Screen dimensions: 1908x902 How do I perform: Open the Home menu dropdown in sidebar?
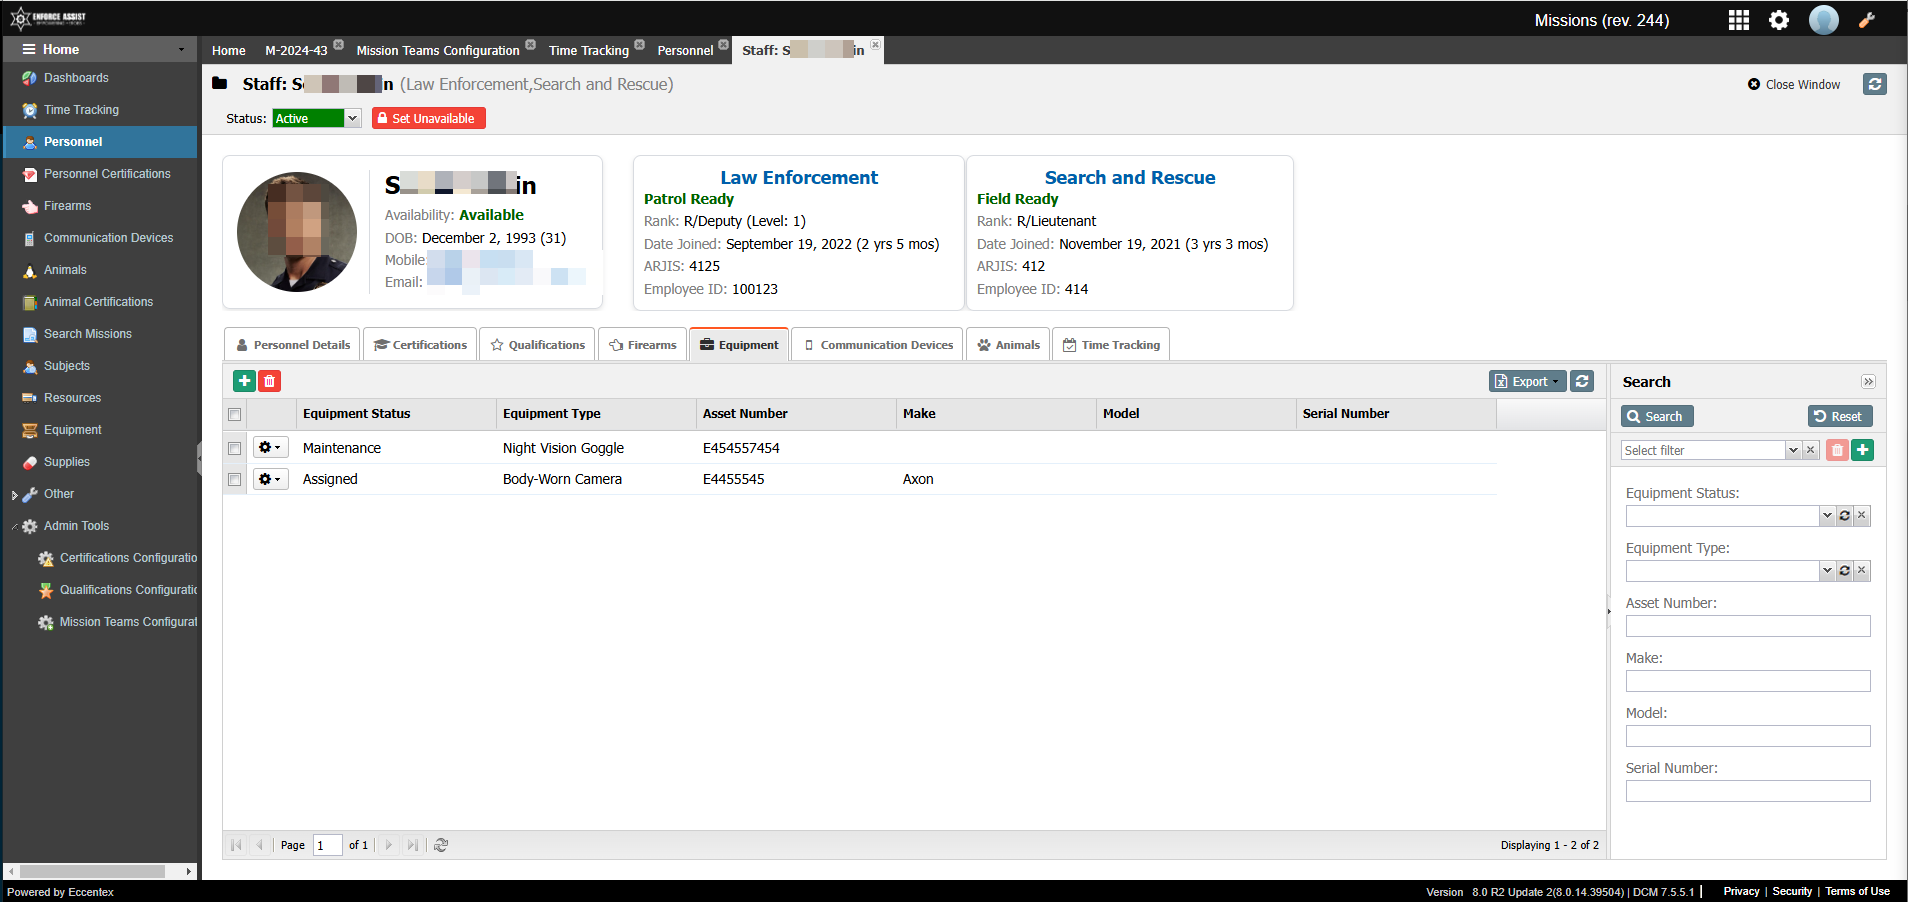[x=181, y=50]
